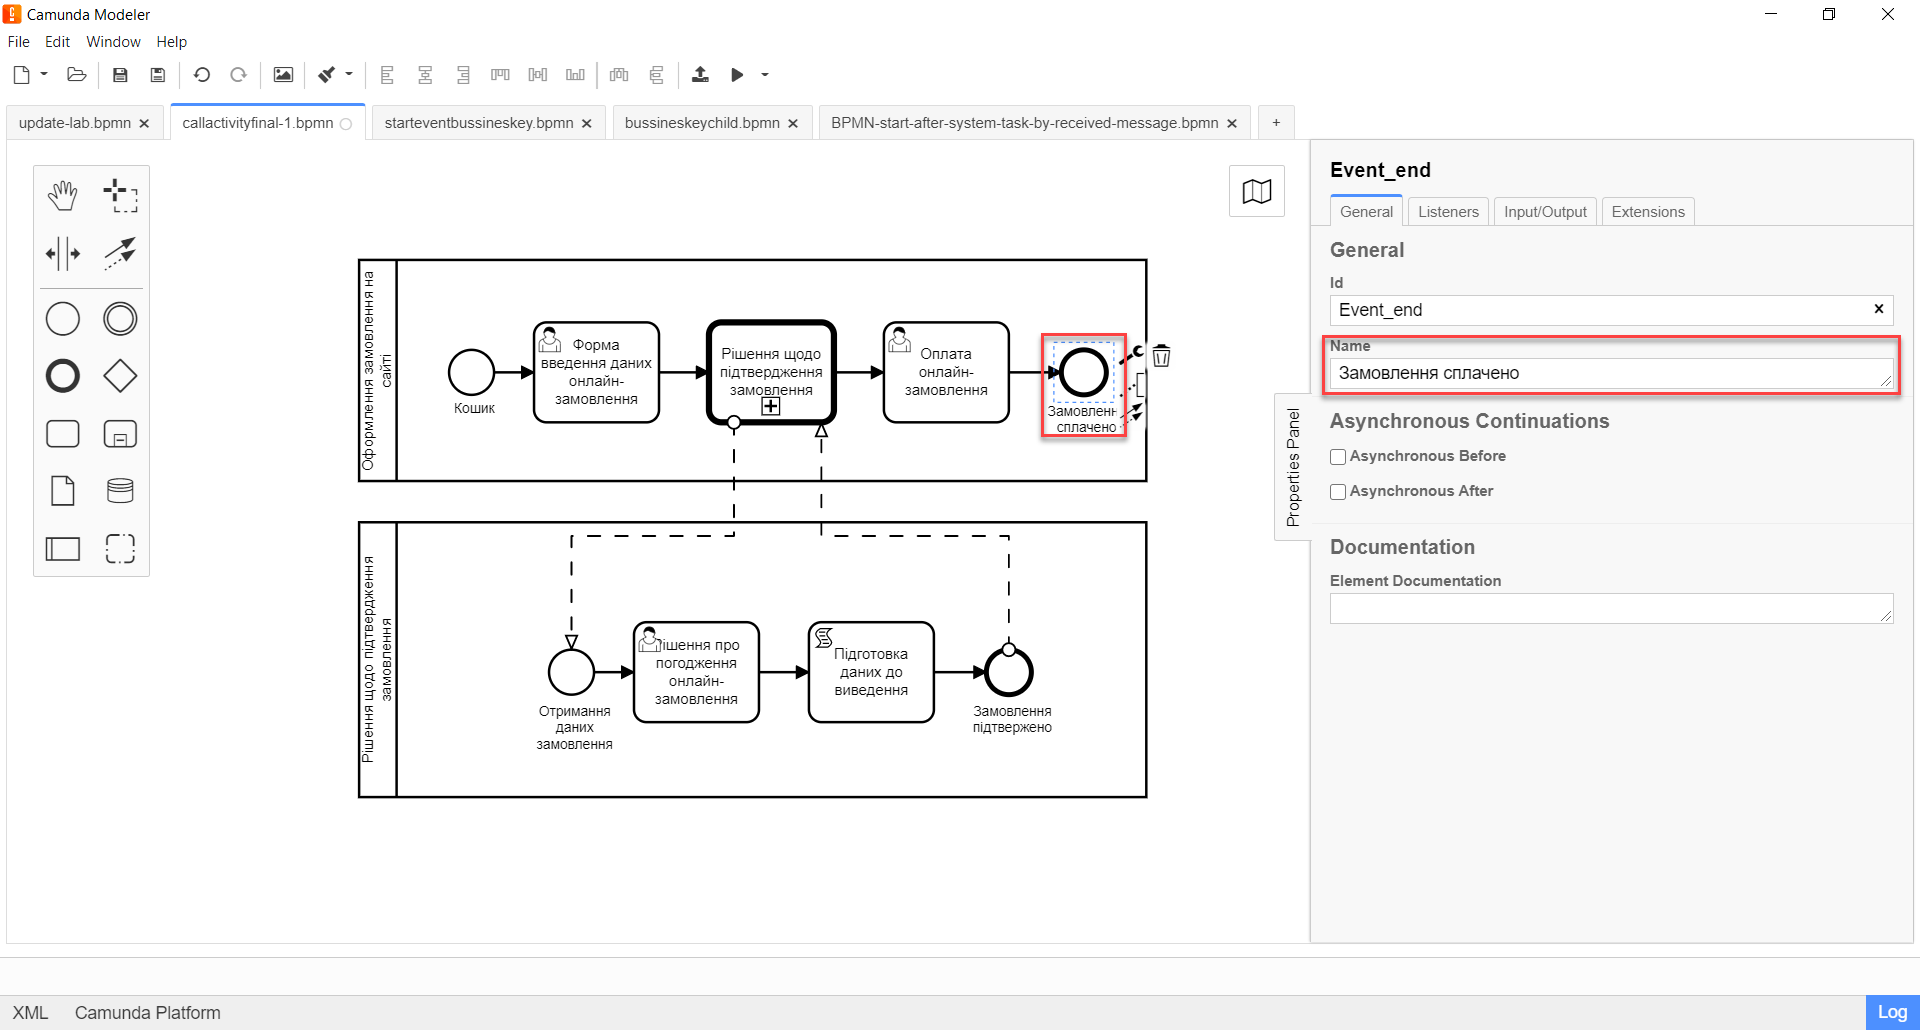The height and width of the screenshot is (1030, 1920).
Task: Open the start instance dropdown arrow
Action: point(765,75)
